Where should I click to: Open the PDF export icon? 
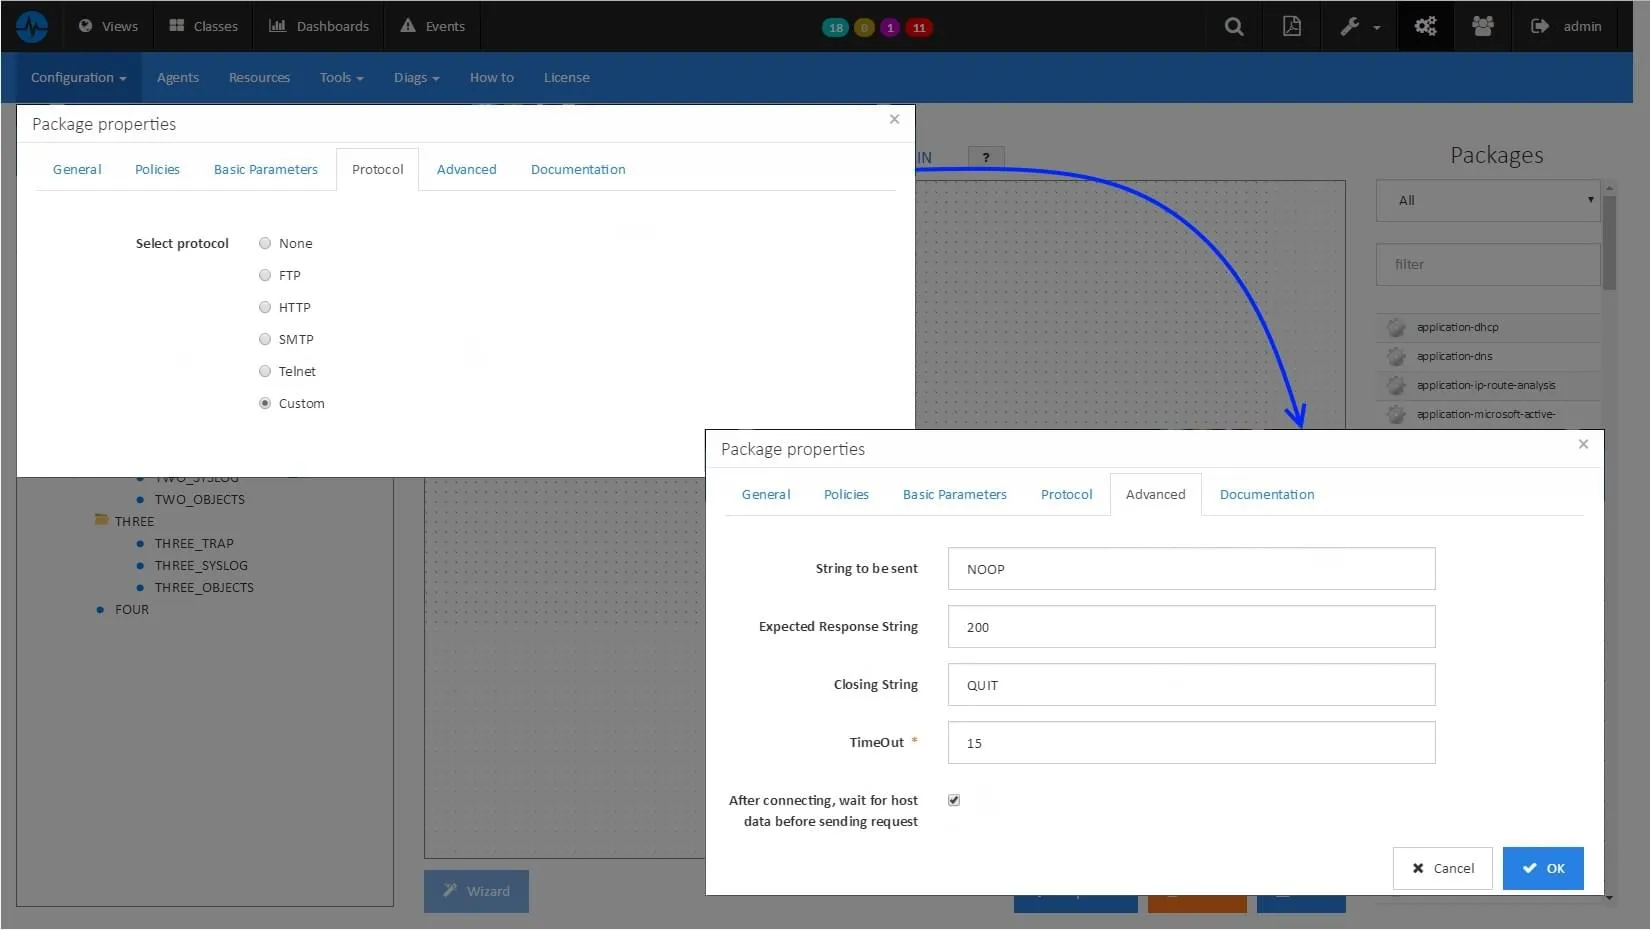(1292, 27)
